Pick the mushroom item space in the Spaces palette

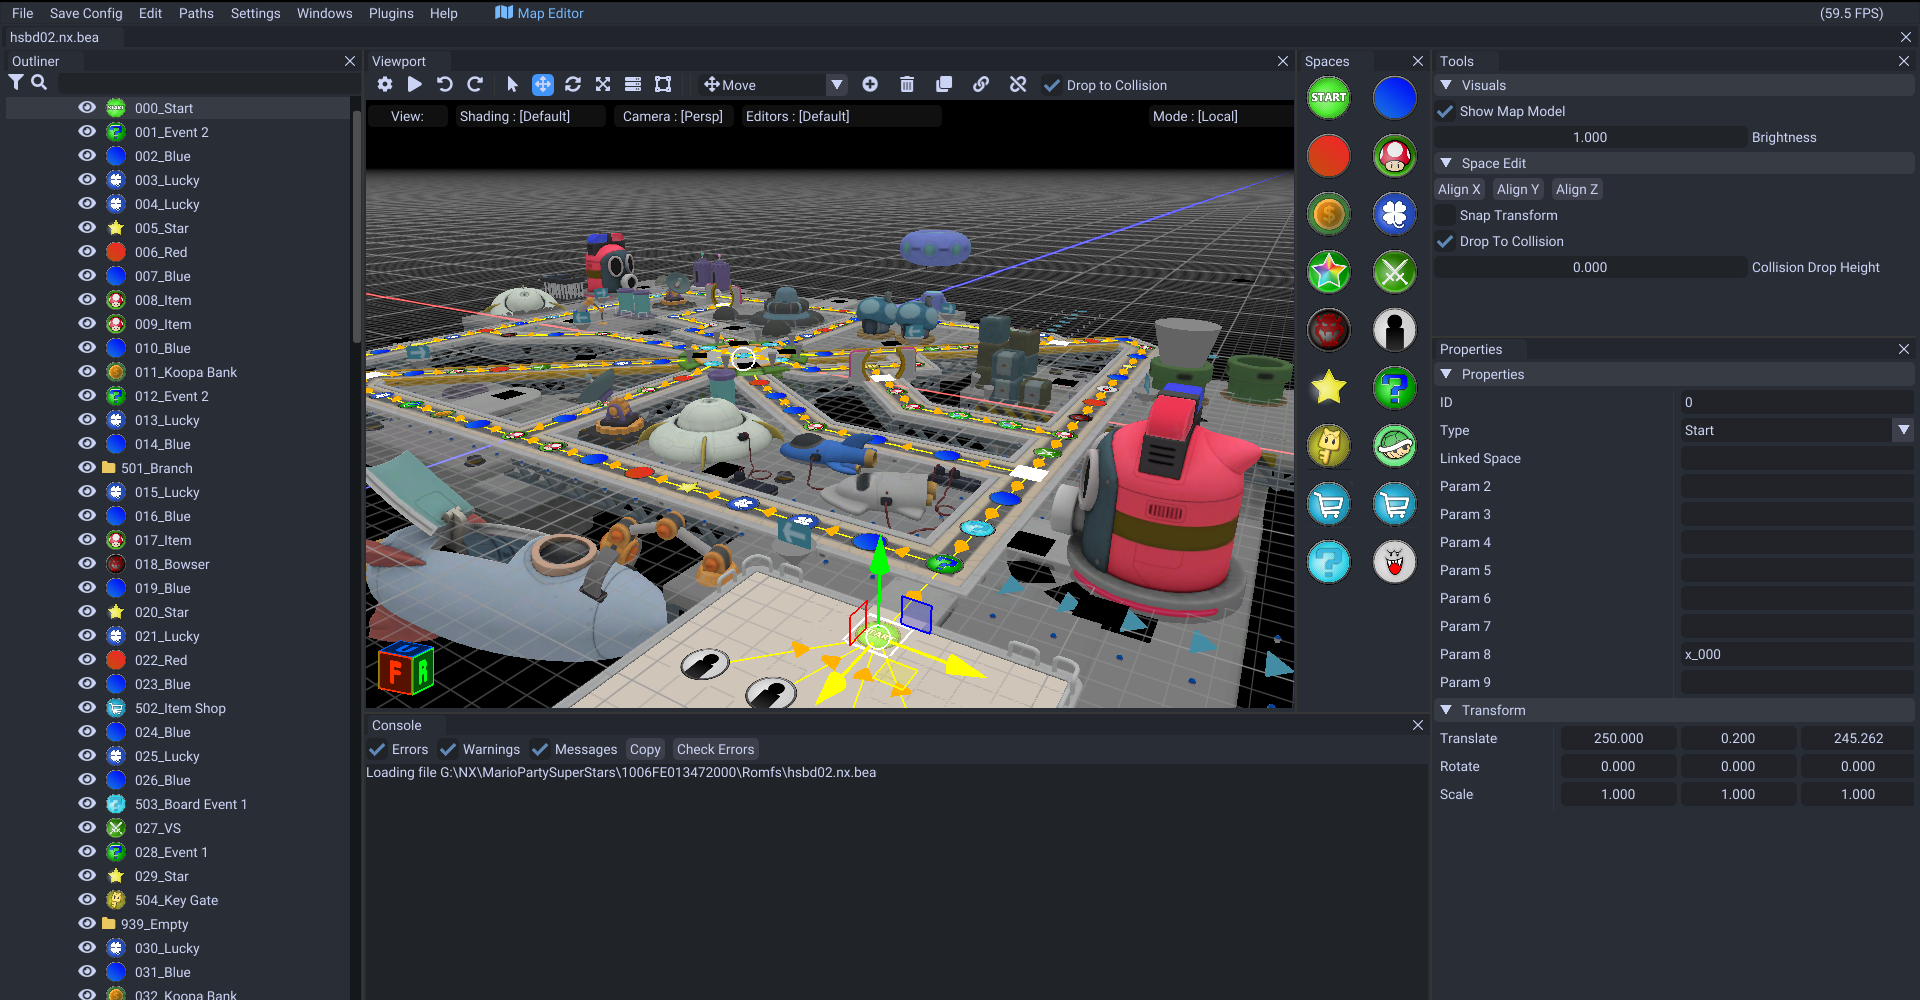(x=1395, y=156)
